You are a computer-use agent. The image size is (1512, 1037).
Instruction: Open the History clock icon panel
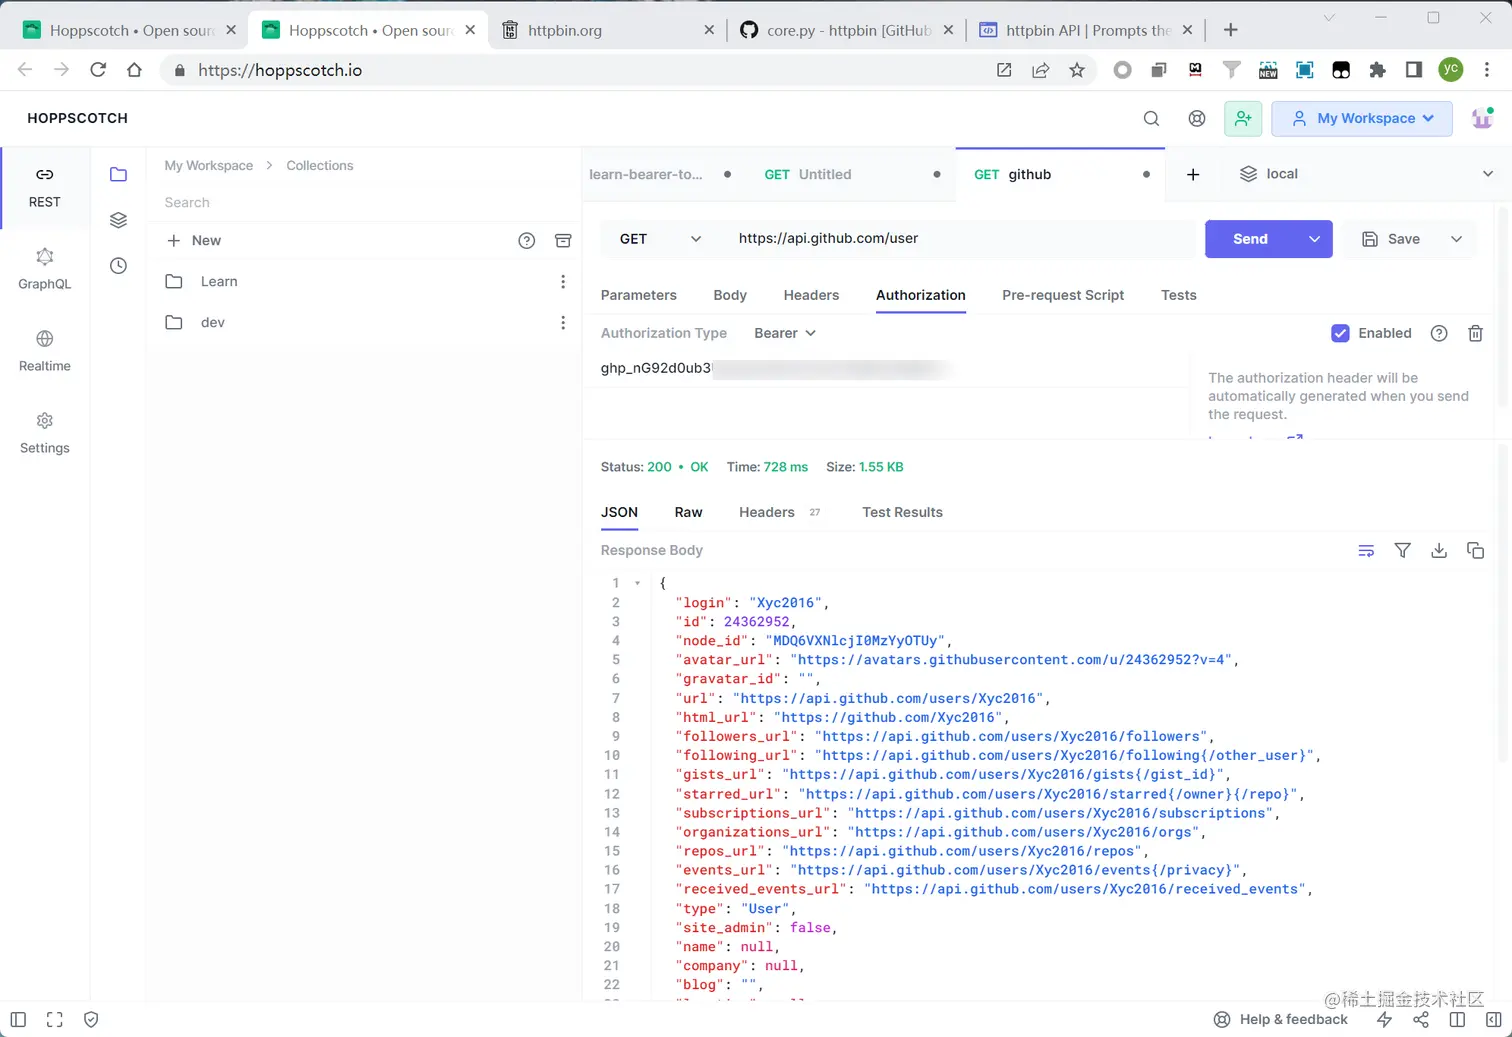pos(118,266)
